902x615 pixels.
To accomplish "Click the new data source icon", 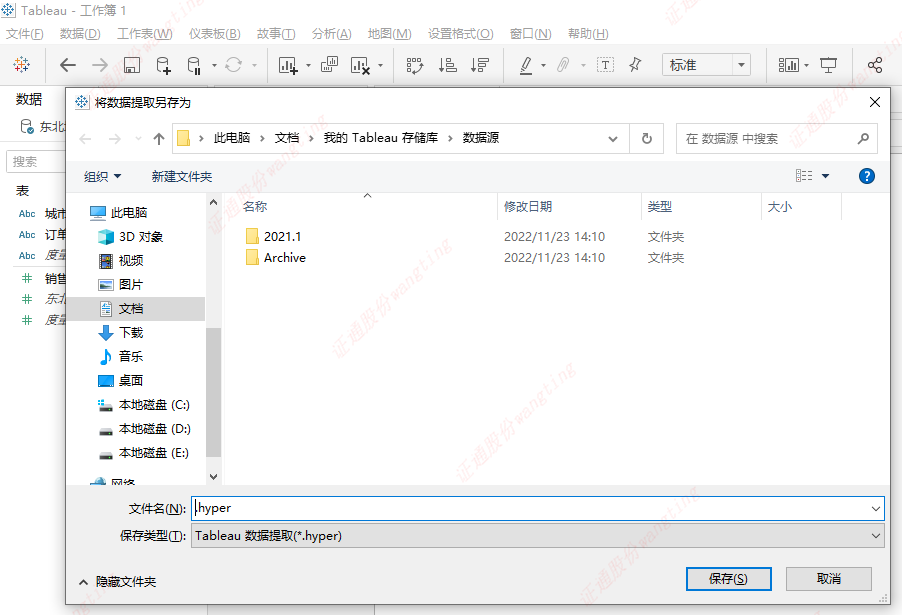I will (x=163, y=65).
